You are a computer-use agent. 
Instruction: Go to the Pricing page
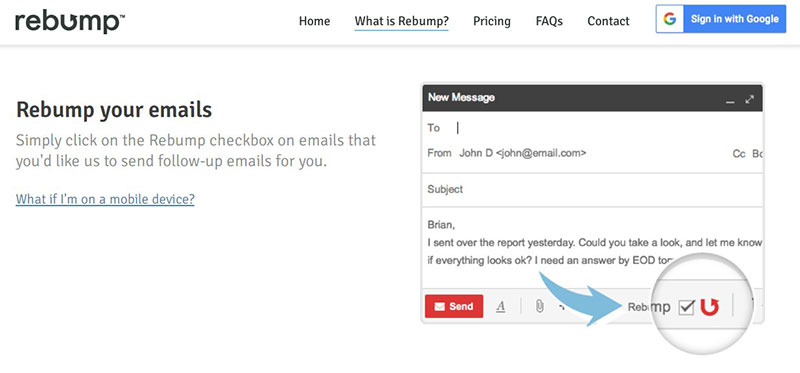(x=492, y=21)
